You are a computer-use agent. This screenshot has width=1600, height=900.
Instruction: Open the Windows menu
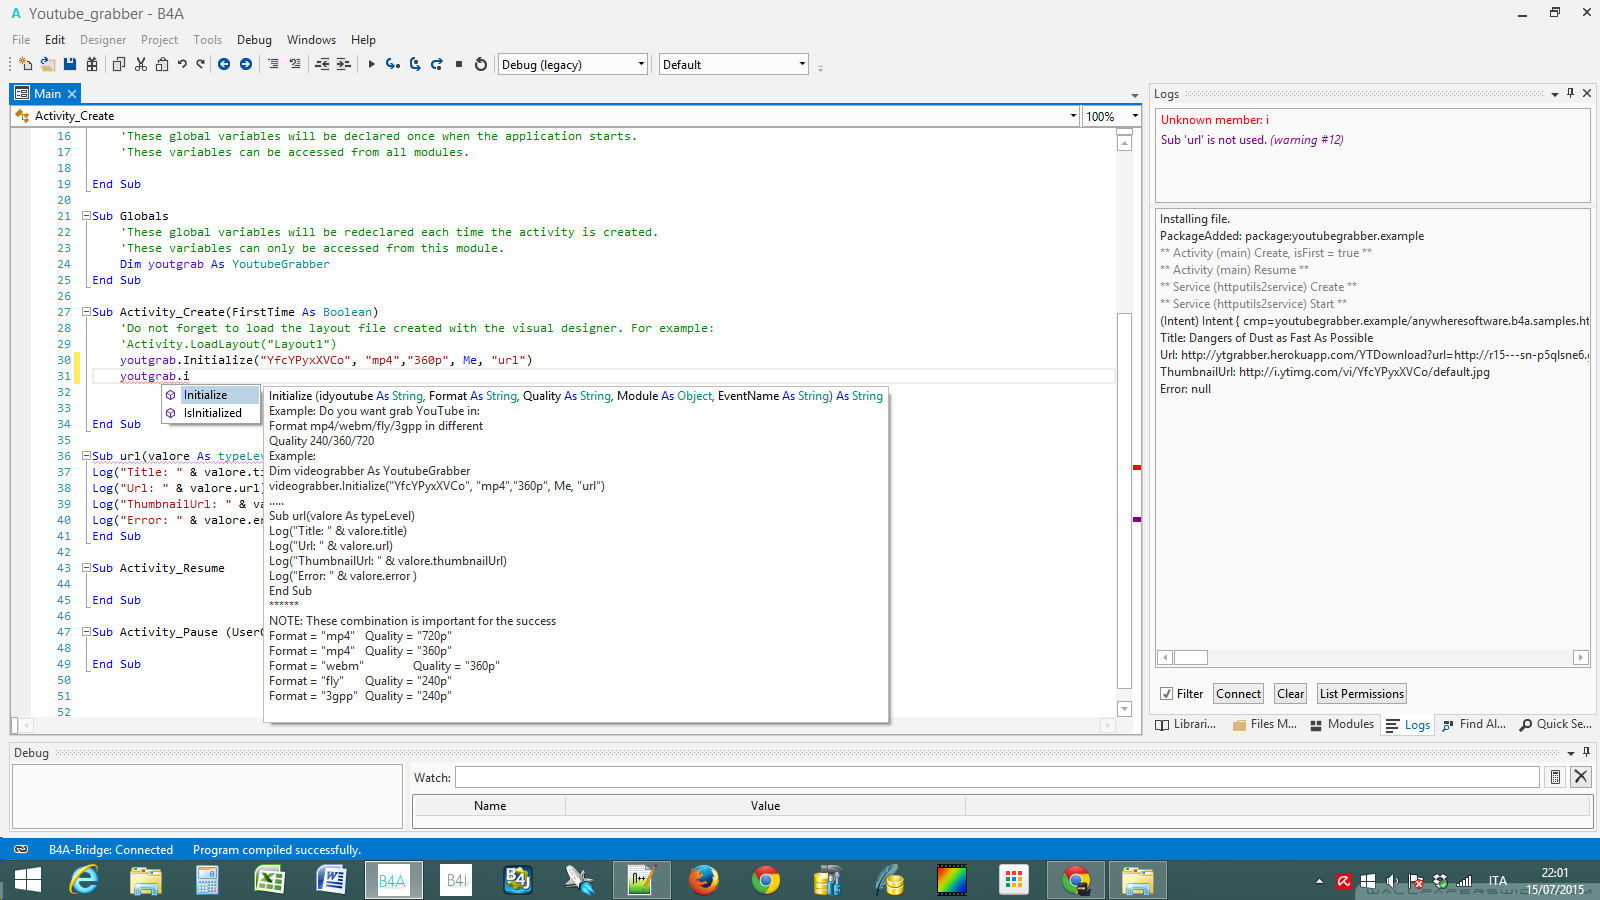point(311,40)
